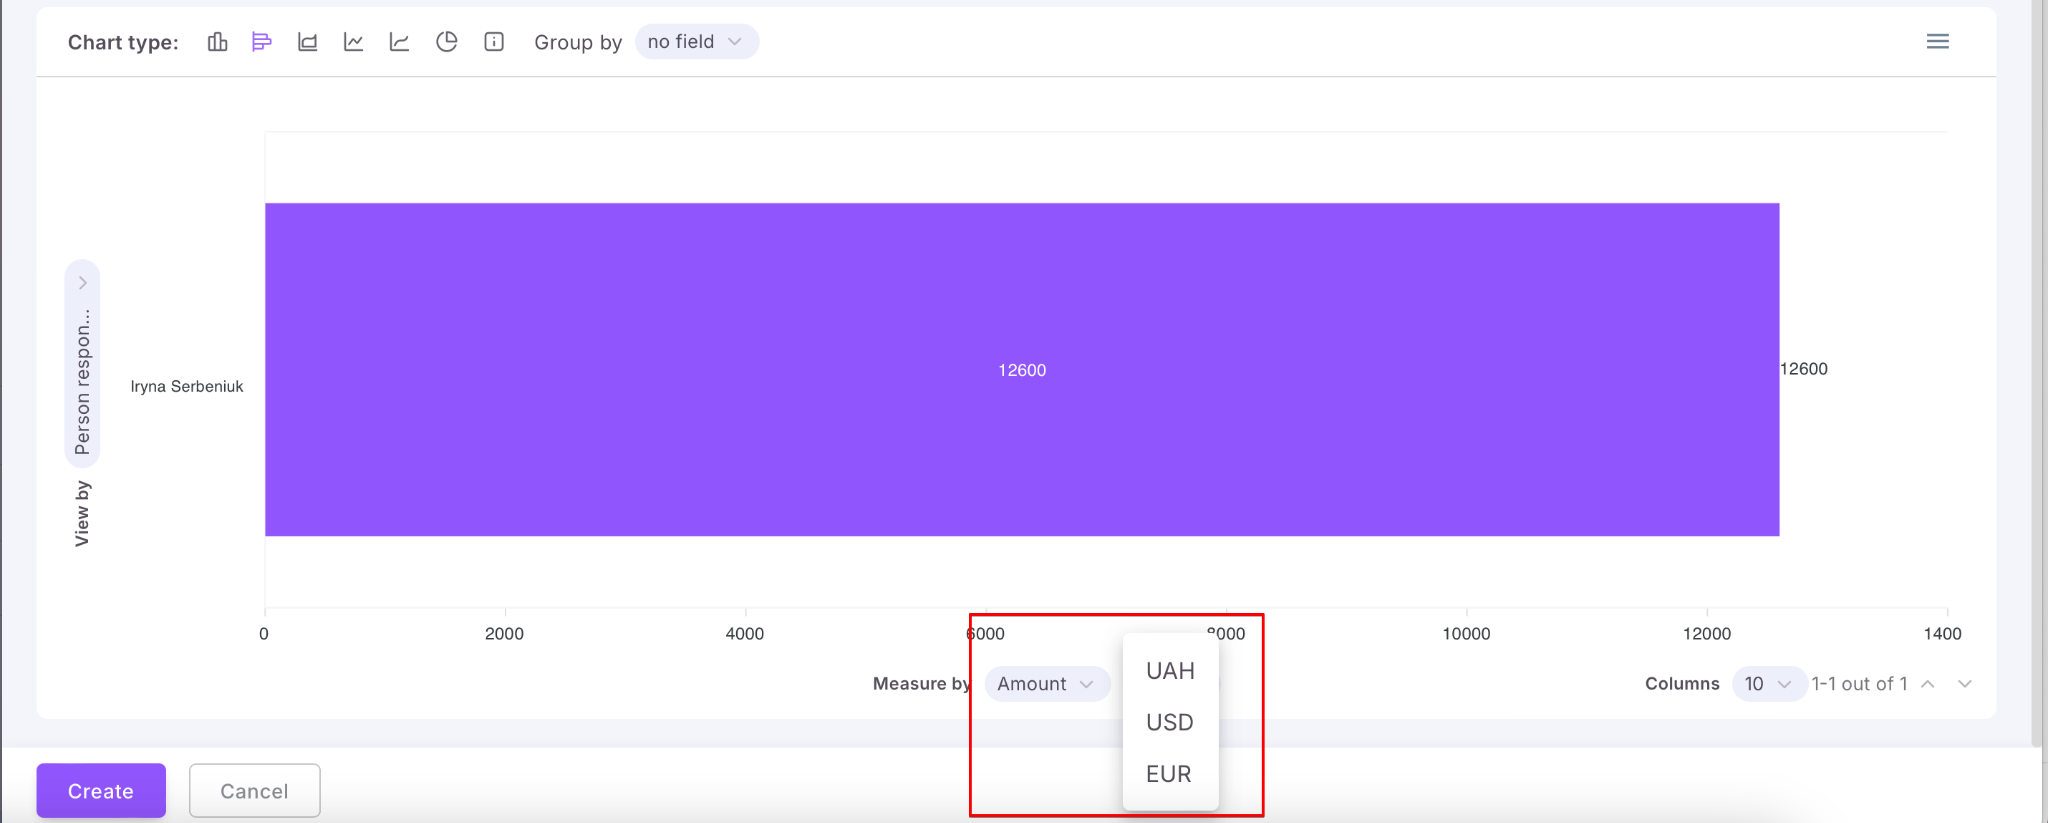Choose the fifth chart type line icon
Image resolution: width=2048 pixels, height=823 pixels.
pos(399,42)
